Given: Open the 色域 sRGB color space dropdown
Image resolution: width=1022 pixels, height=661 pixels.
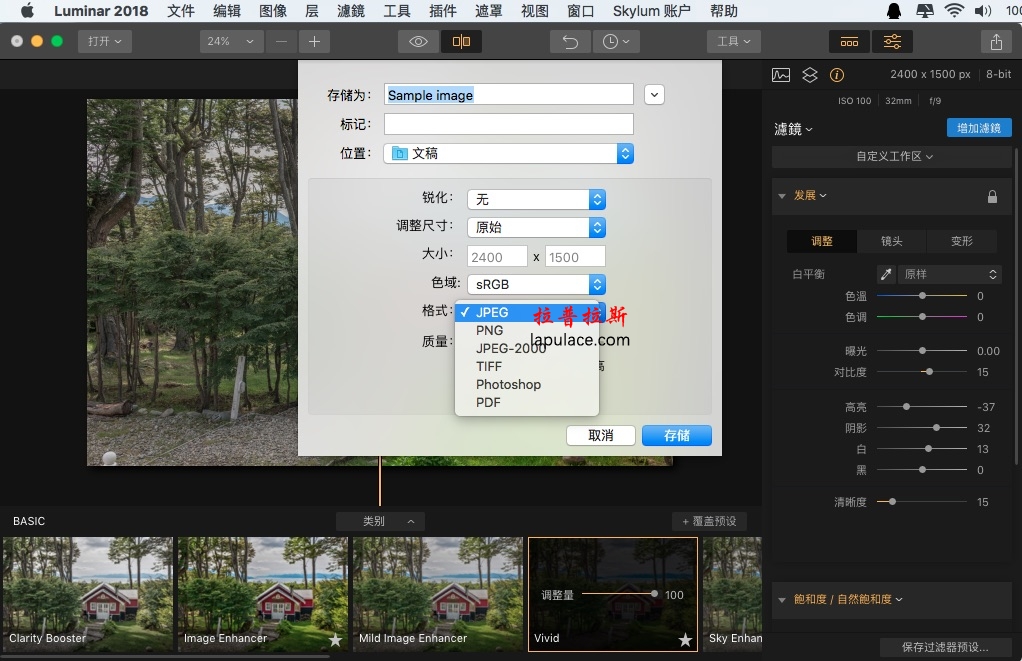Looking at the screenshot, I should (536, 285).
